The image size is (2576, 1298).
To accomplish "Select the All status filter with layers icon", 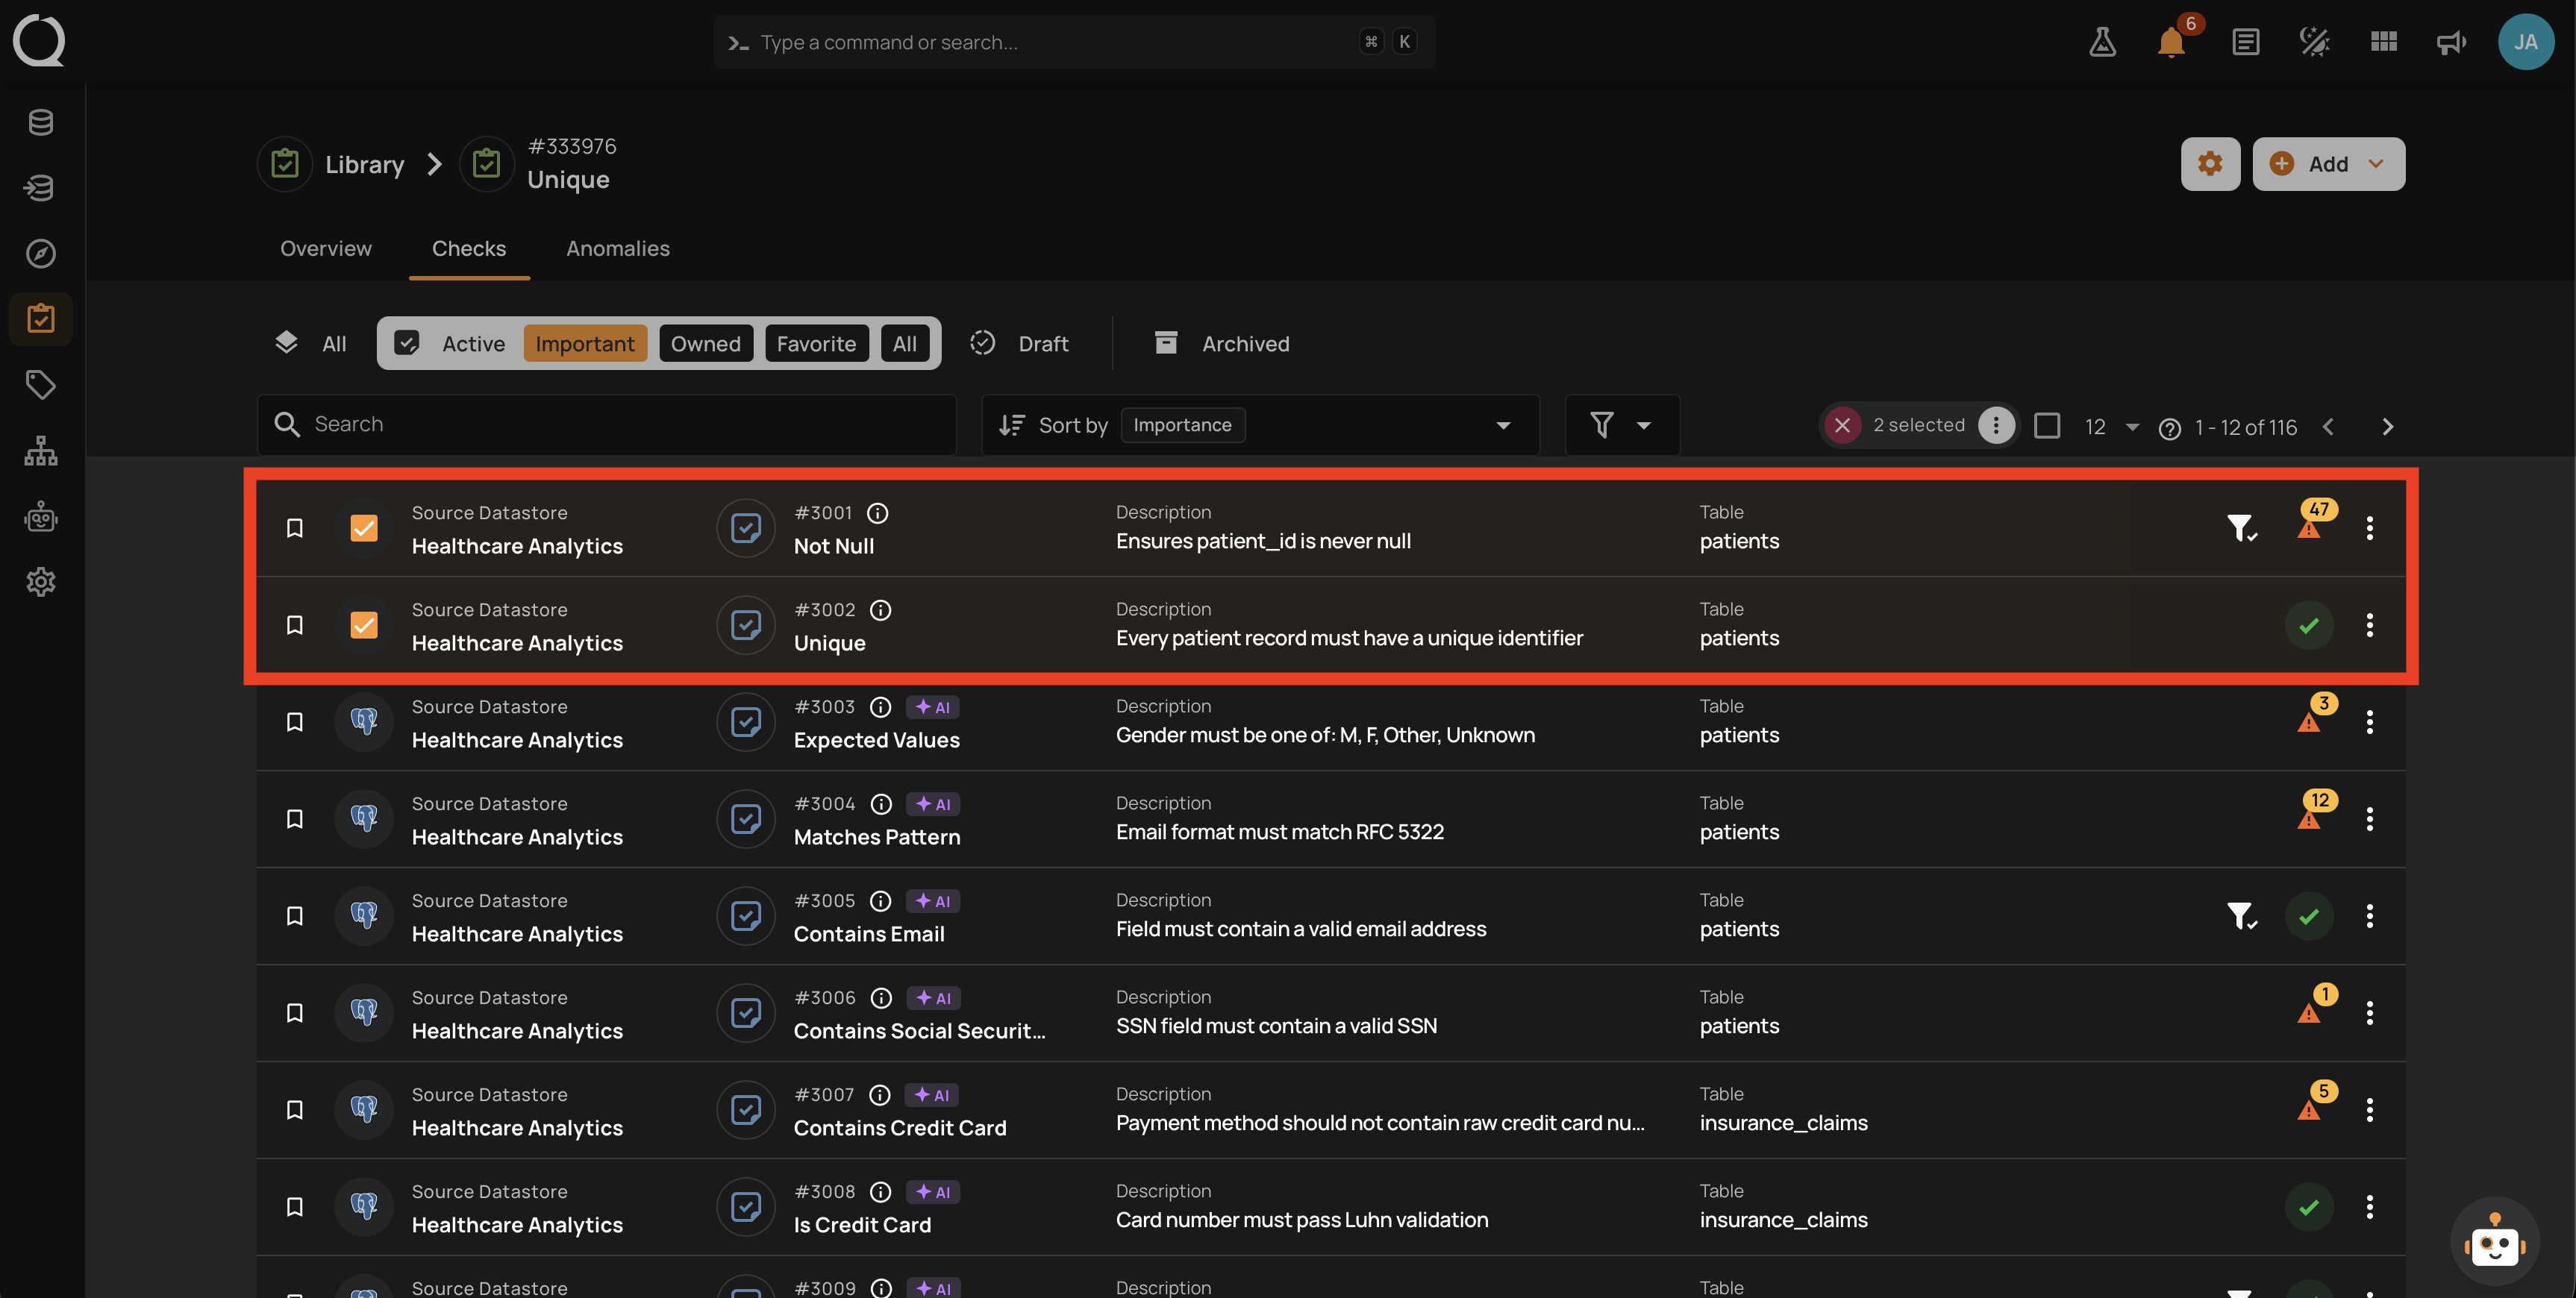I will tap(310, 344).
